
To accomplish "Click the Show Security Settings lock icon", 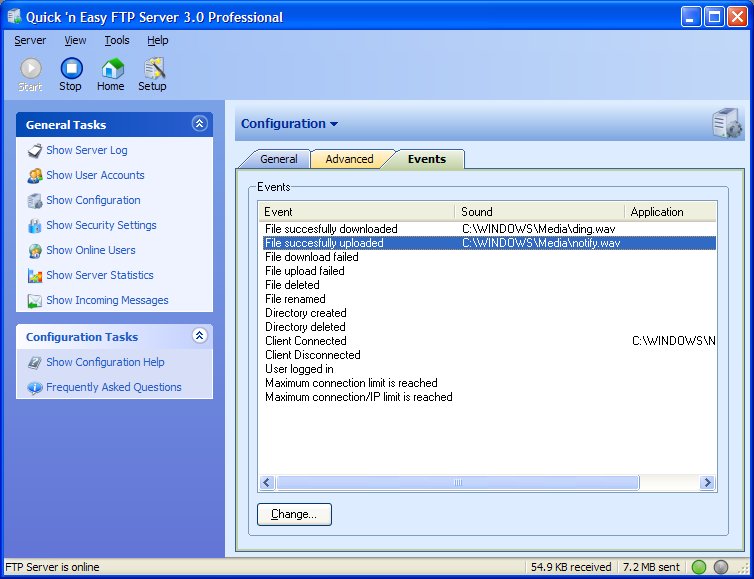I will 35,226.
